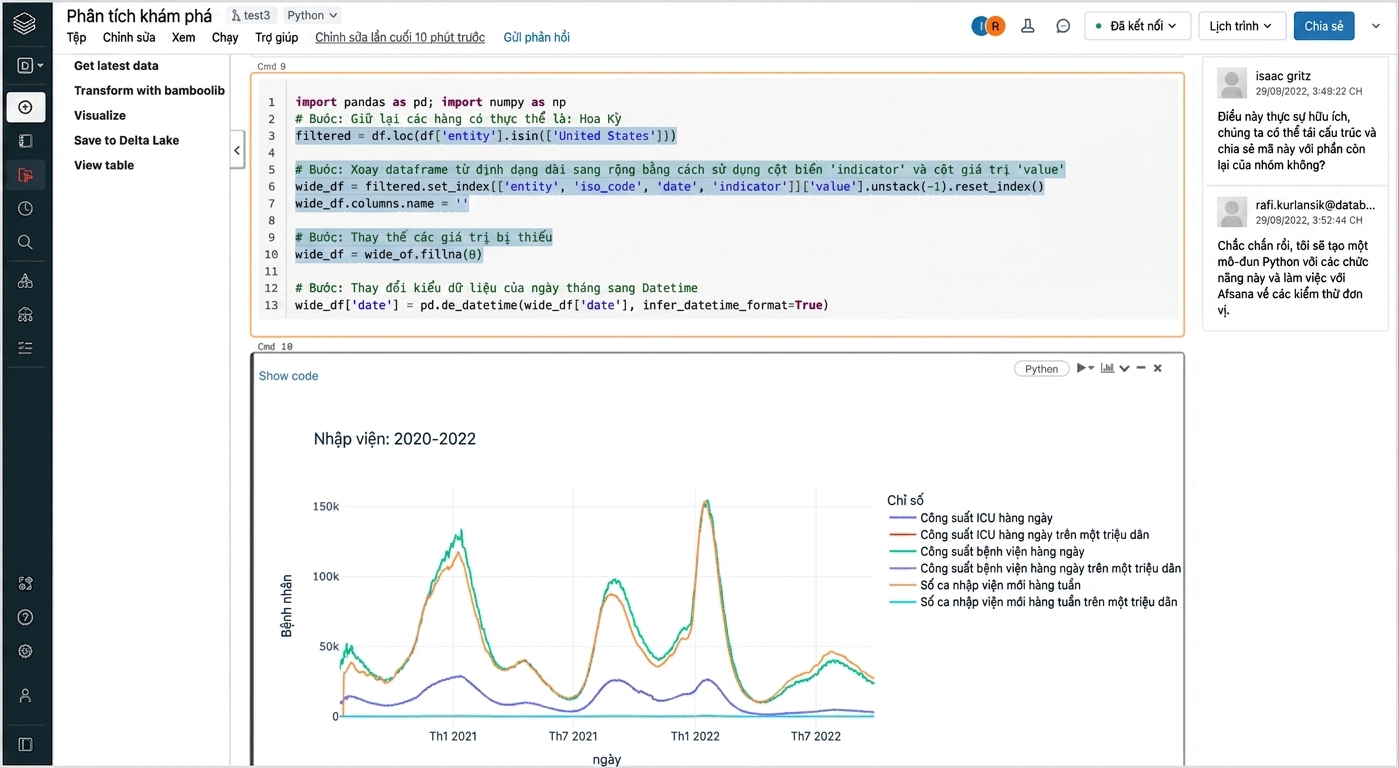Open the create new plus icon
The width and height of the screenshot is (1399, 768).
pos(25,107)
